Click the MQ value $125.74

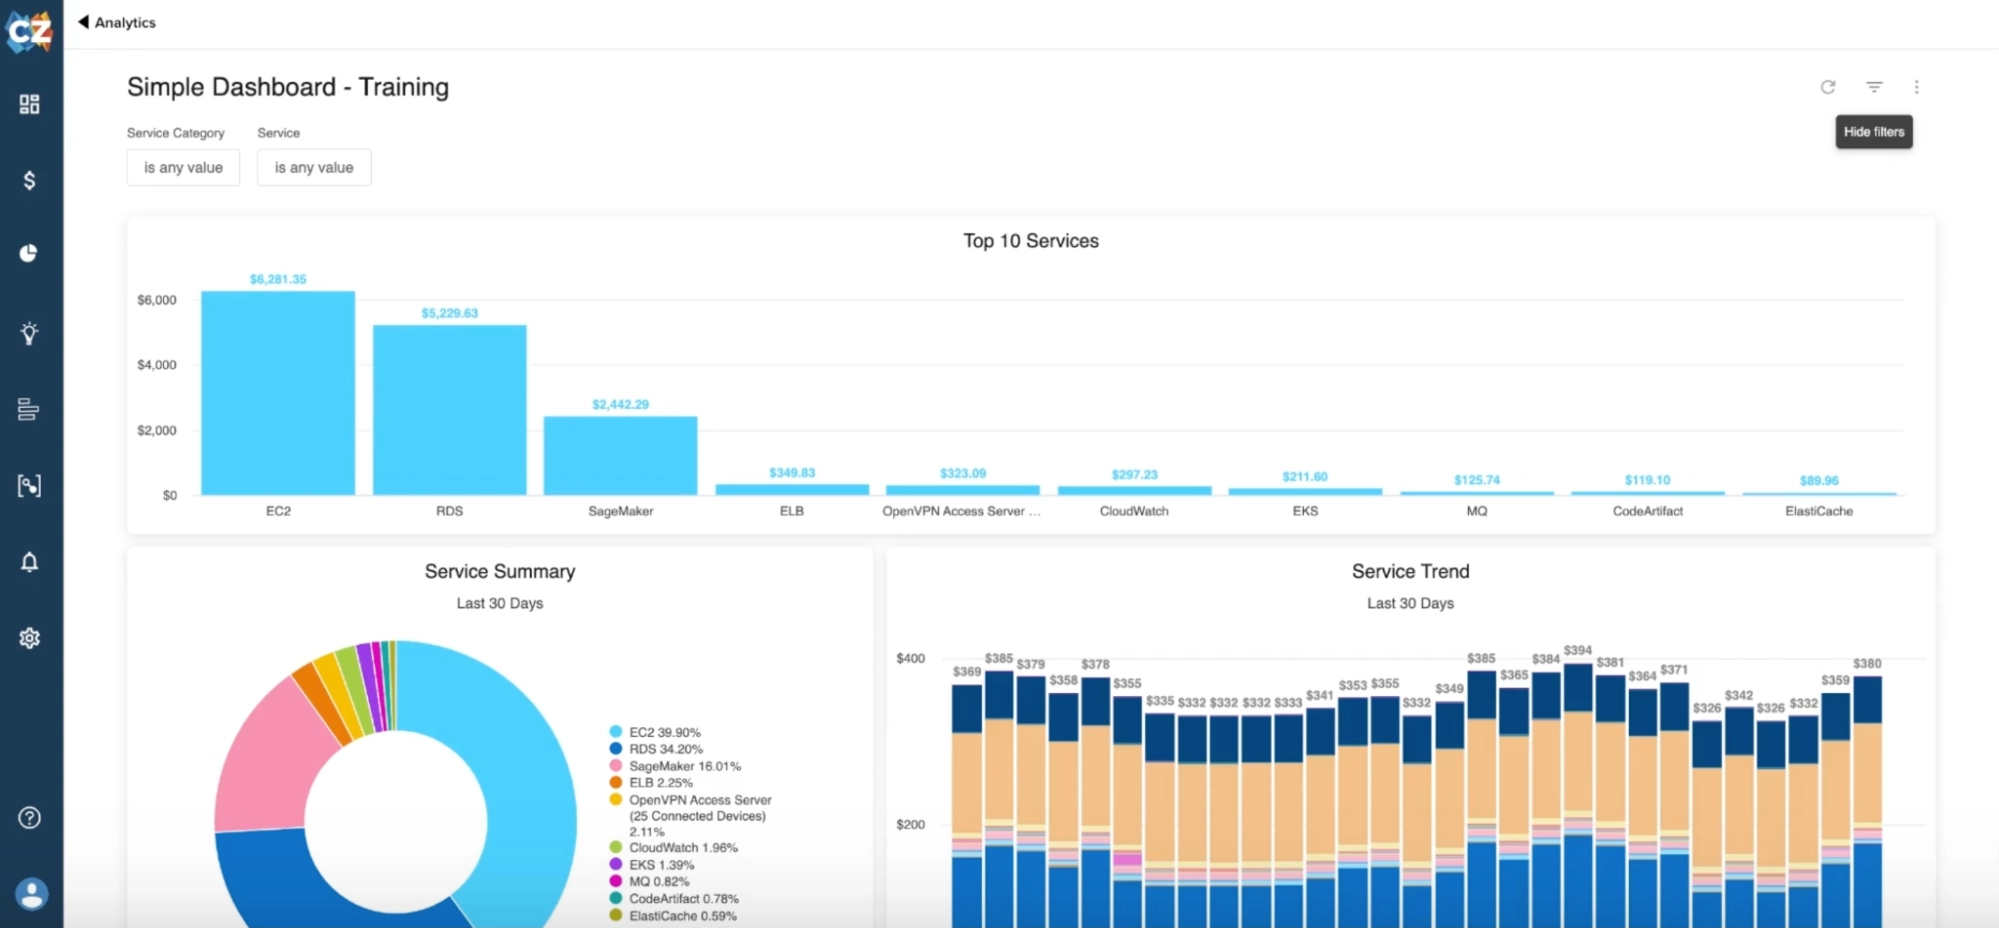point(1477,480)
